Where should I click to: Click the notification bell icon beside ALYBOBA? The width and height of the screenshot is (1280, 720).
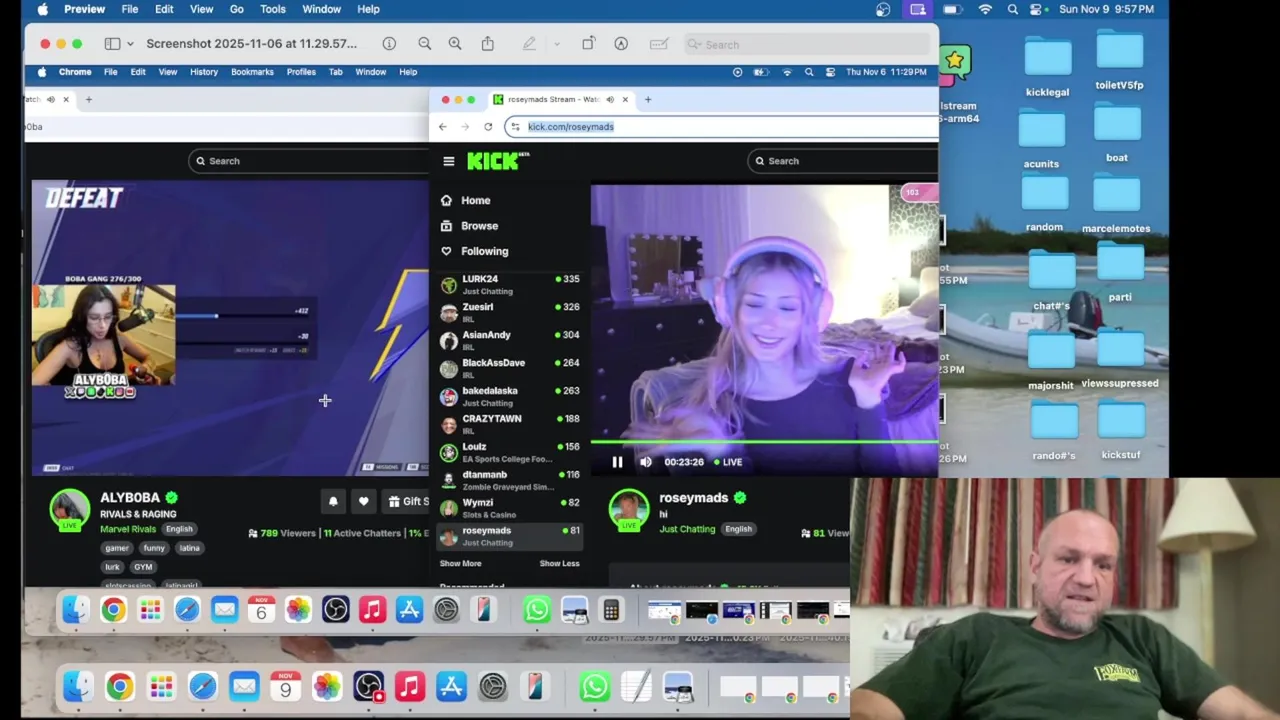click(x=333, y=501)
